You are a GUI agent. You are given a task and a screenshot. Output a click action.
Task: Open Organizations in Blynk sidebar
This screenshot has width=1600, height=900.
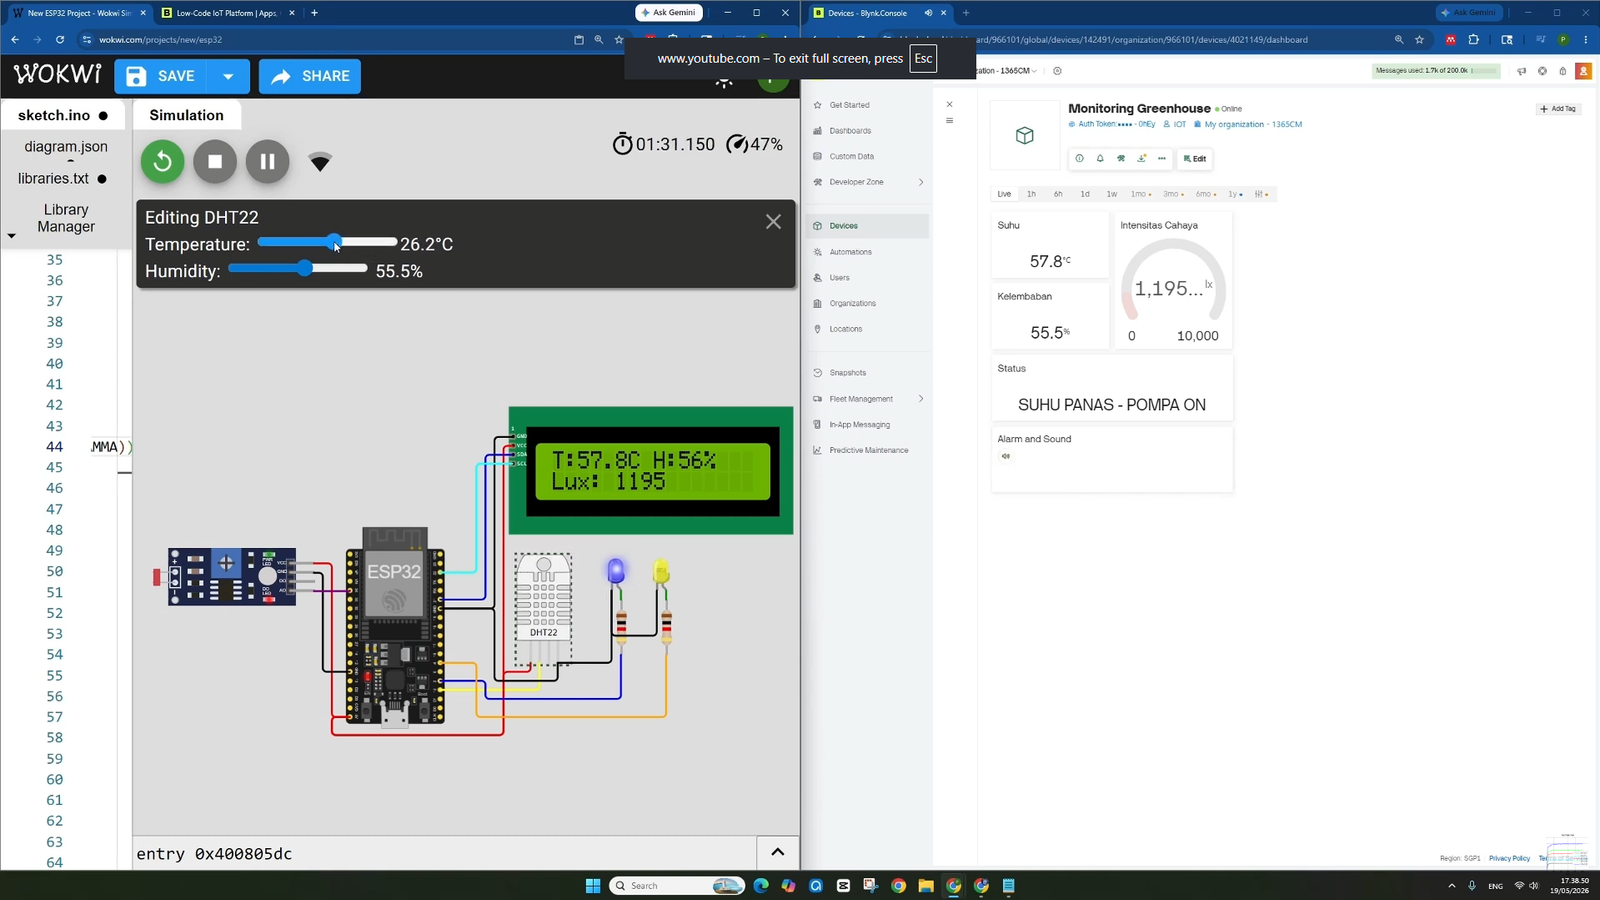pos(852,303)
